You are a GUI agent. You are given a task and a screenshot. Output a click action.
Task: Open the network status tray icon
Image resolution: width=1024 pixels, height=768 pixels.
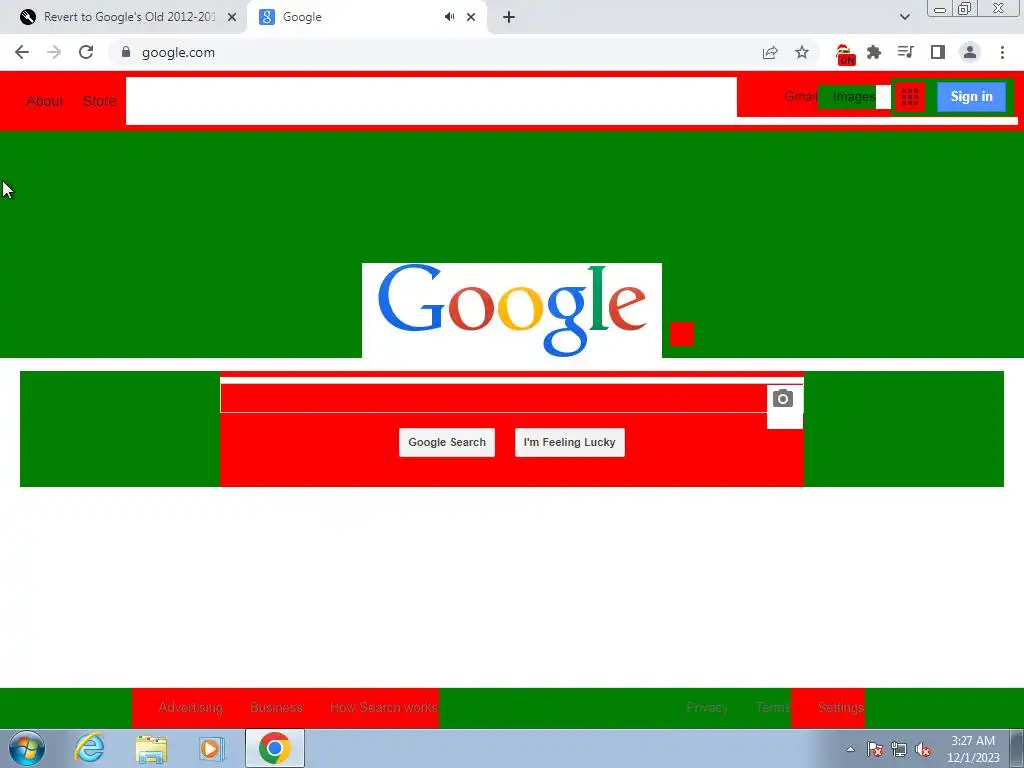(899, 749)
